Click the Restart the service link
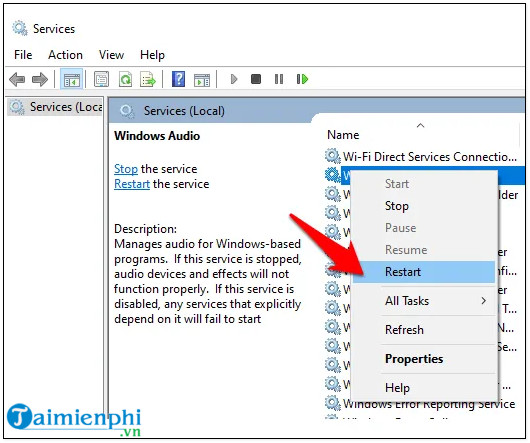530x443 pixels. (x=132, y=184)
